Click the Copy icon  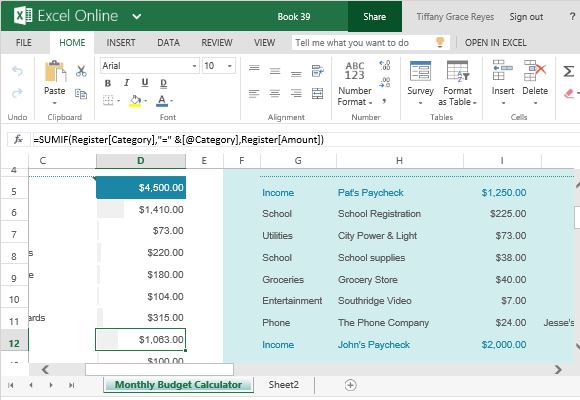[x=81, y=94]
